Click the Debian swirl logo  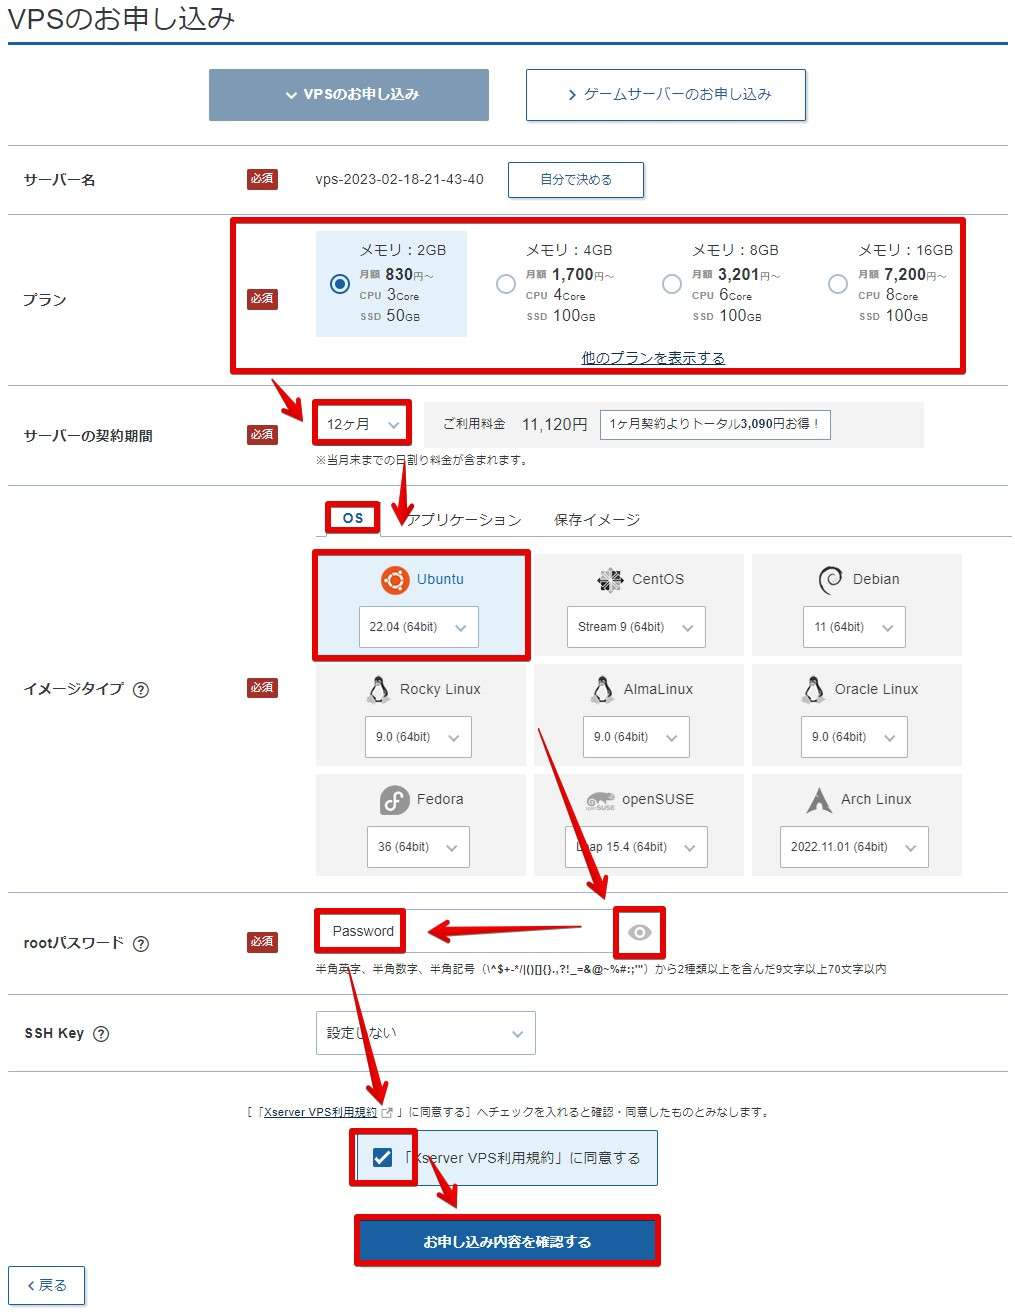830,580
